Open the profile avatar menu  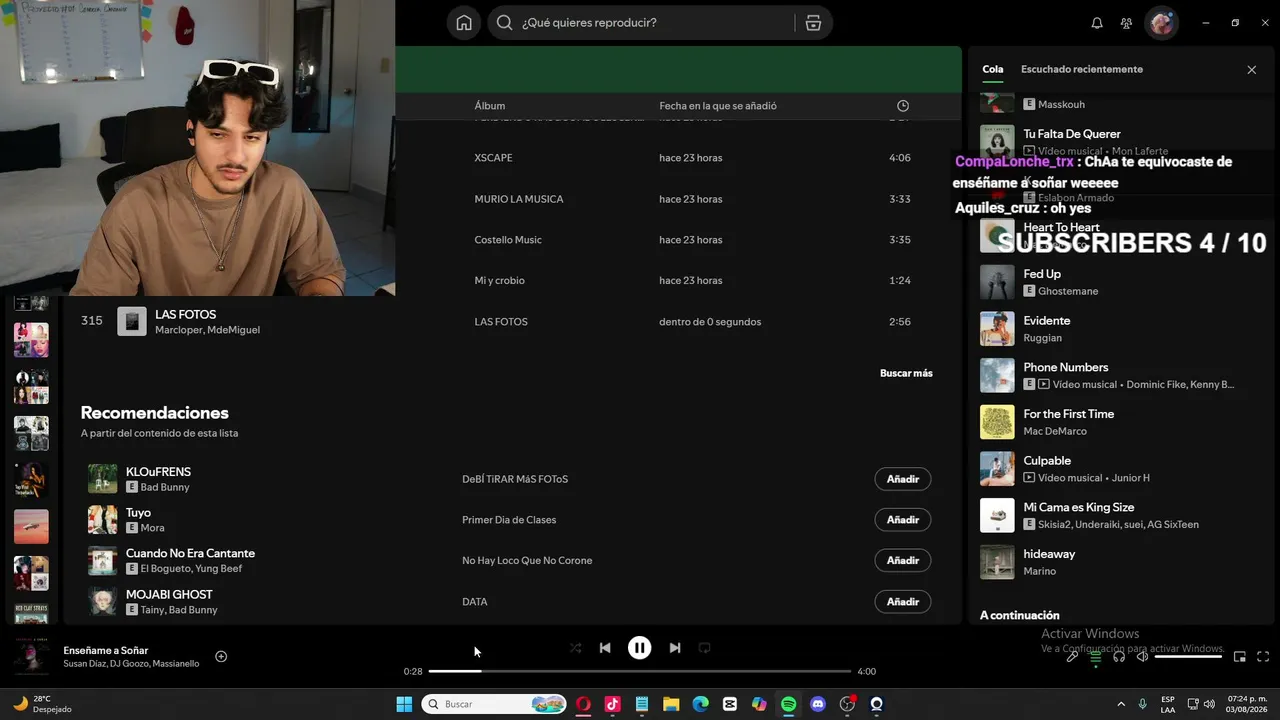[1161, 23]
